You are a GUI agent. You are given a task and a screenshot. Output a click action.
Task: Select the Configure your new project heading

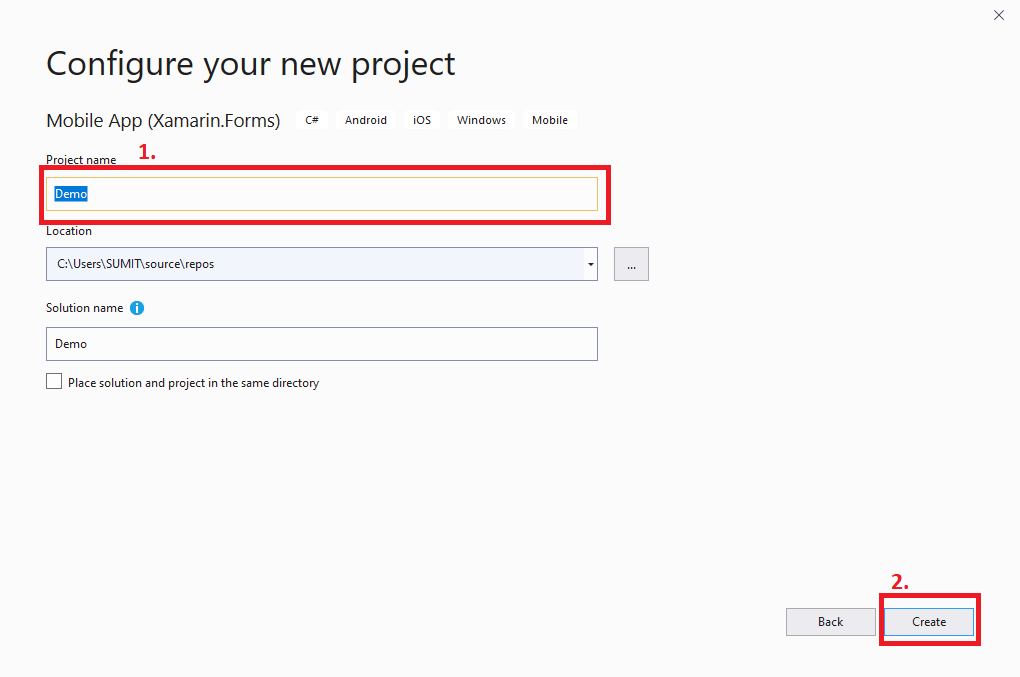[x=250, y=63]
